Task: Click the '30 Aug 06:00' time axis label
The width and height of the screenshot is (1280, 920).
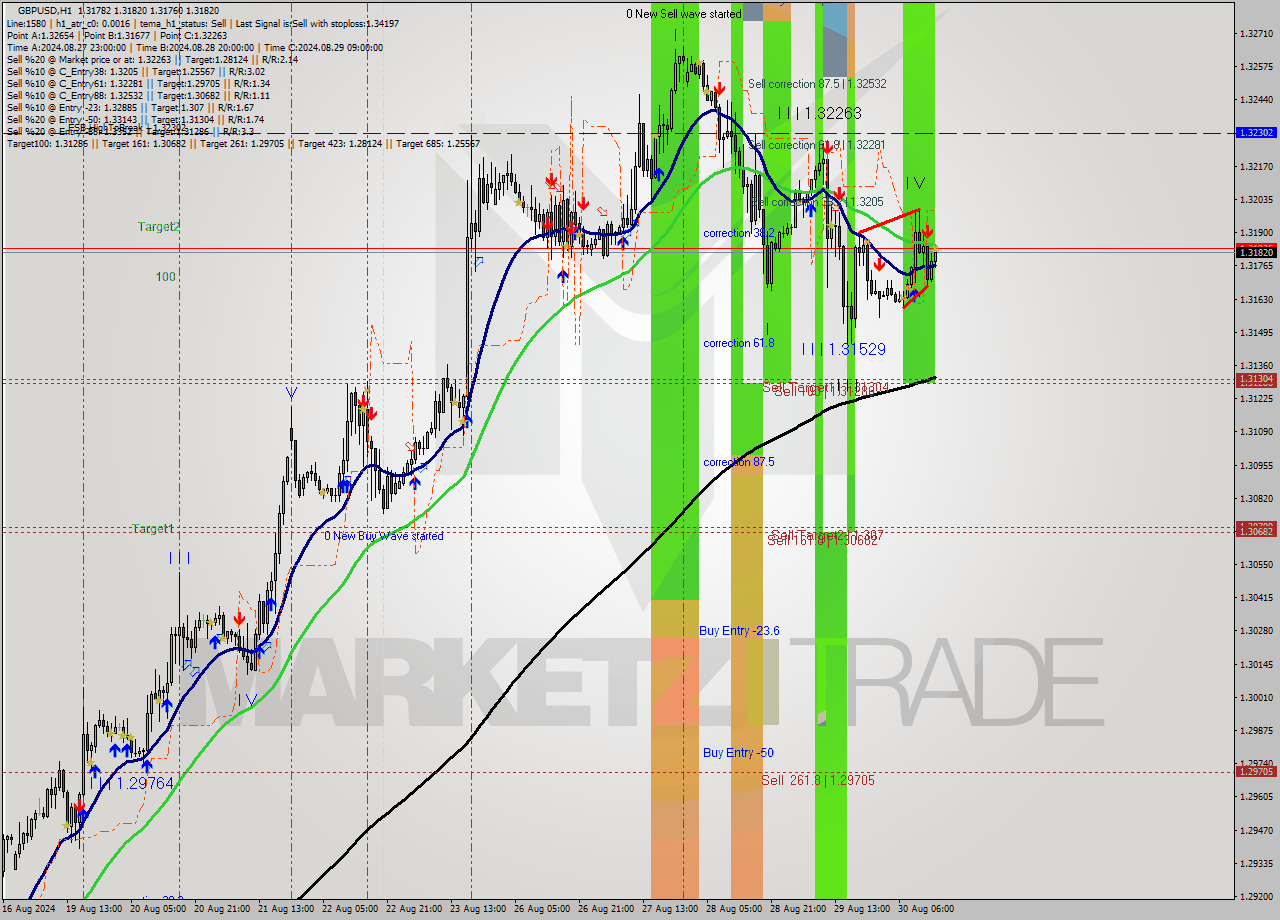Action: point(926,909)
